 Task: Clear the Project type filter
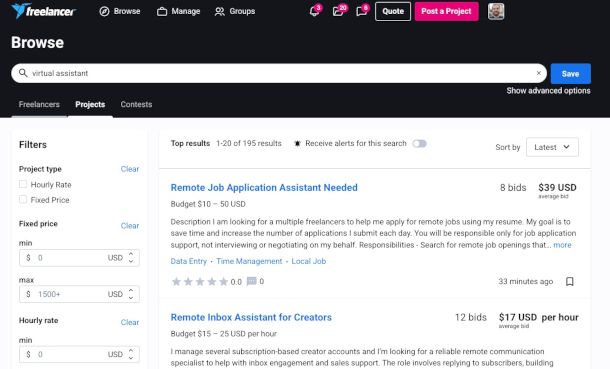coord(130,169)
